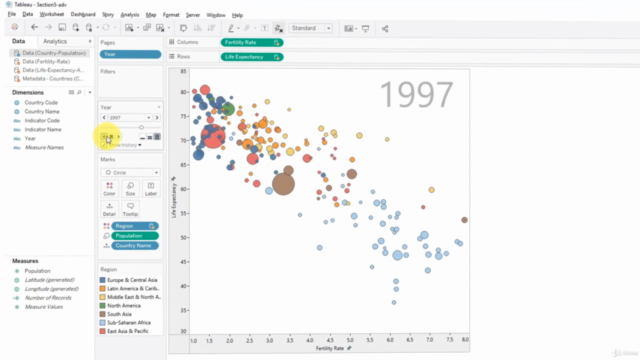Open the Fit dropdown showing Standard

tap(311, 28)
